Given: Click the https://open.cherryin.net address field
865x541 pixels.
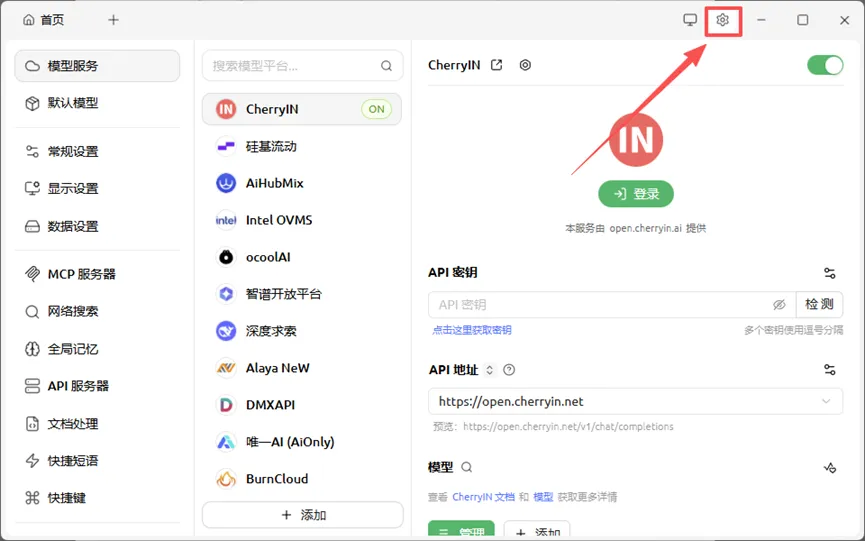Looking at the screenshot, I should (636, 401).
